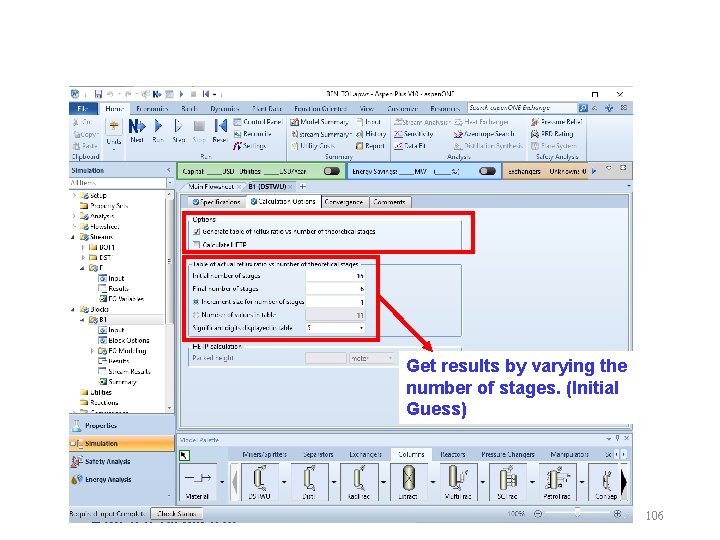This screenshot has width=720, height=540.
Task: Open Stream Summary in the ribbon
Action: tap(321, 134)
